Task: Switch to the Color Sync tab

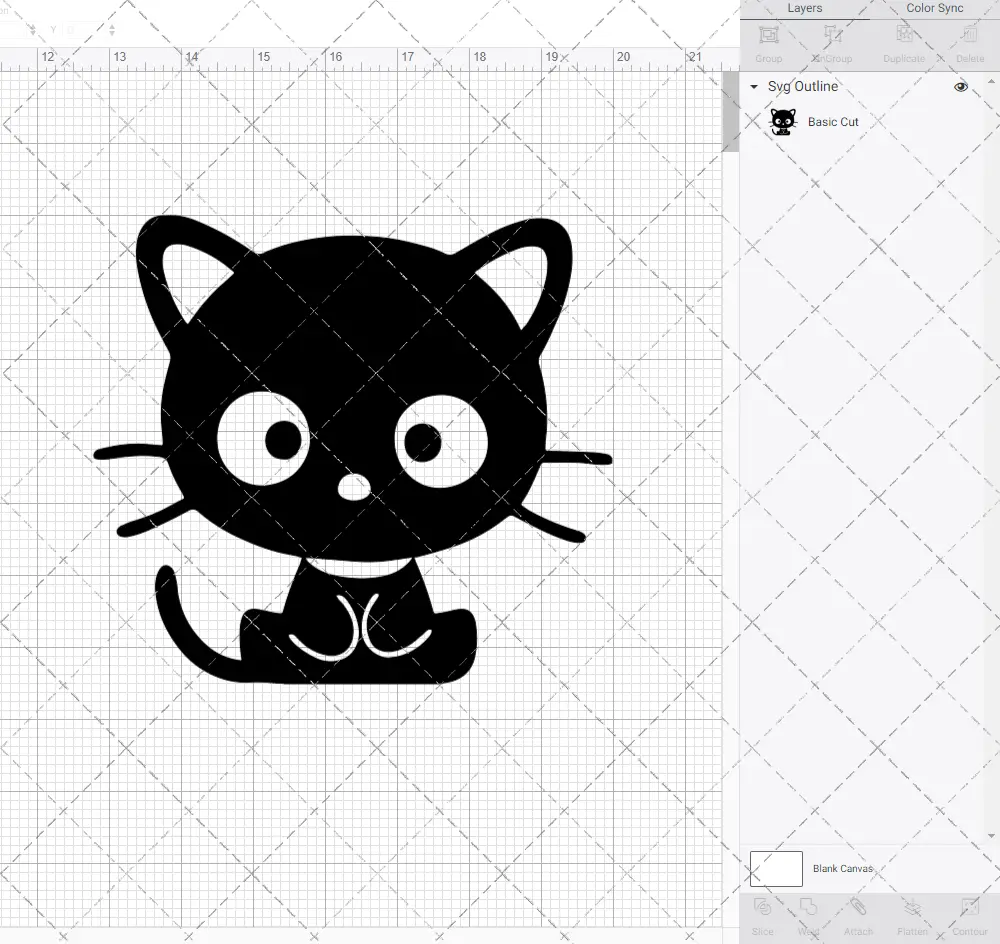Action: [x=934, y=8]
